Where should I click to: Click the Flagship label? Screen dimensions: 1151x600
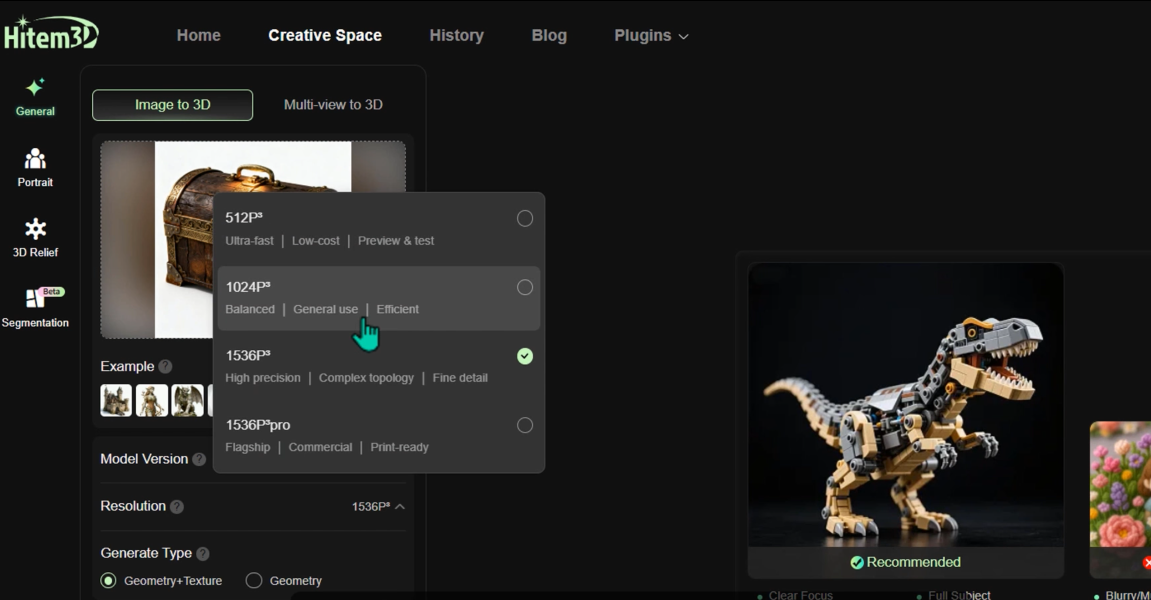point(247,447)
